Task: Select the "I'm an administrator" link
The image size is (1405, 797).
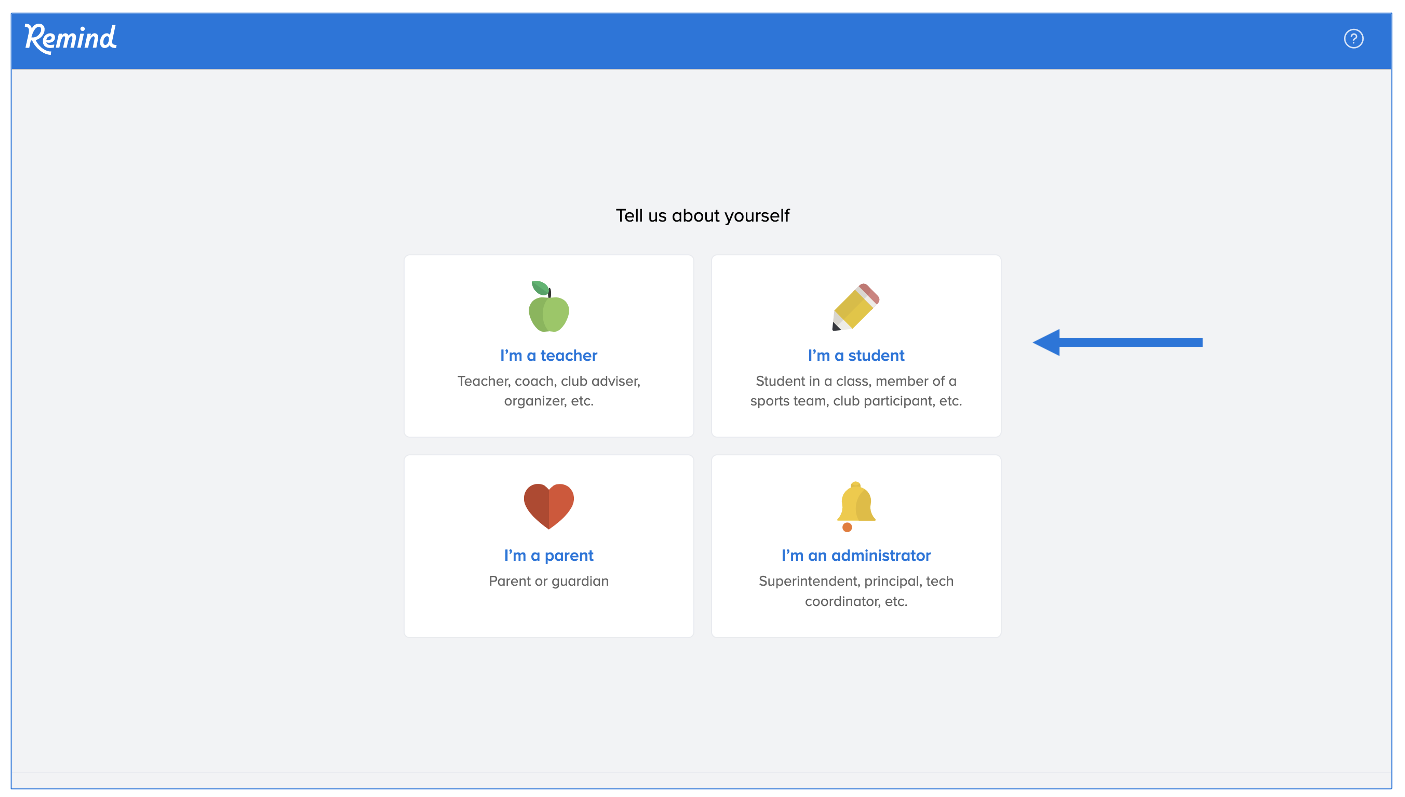Action: tap(856, 555)
